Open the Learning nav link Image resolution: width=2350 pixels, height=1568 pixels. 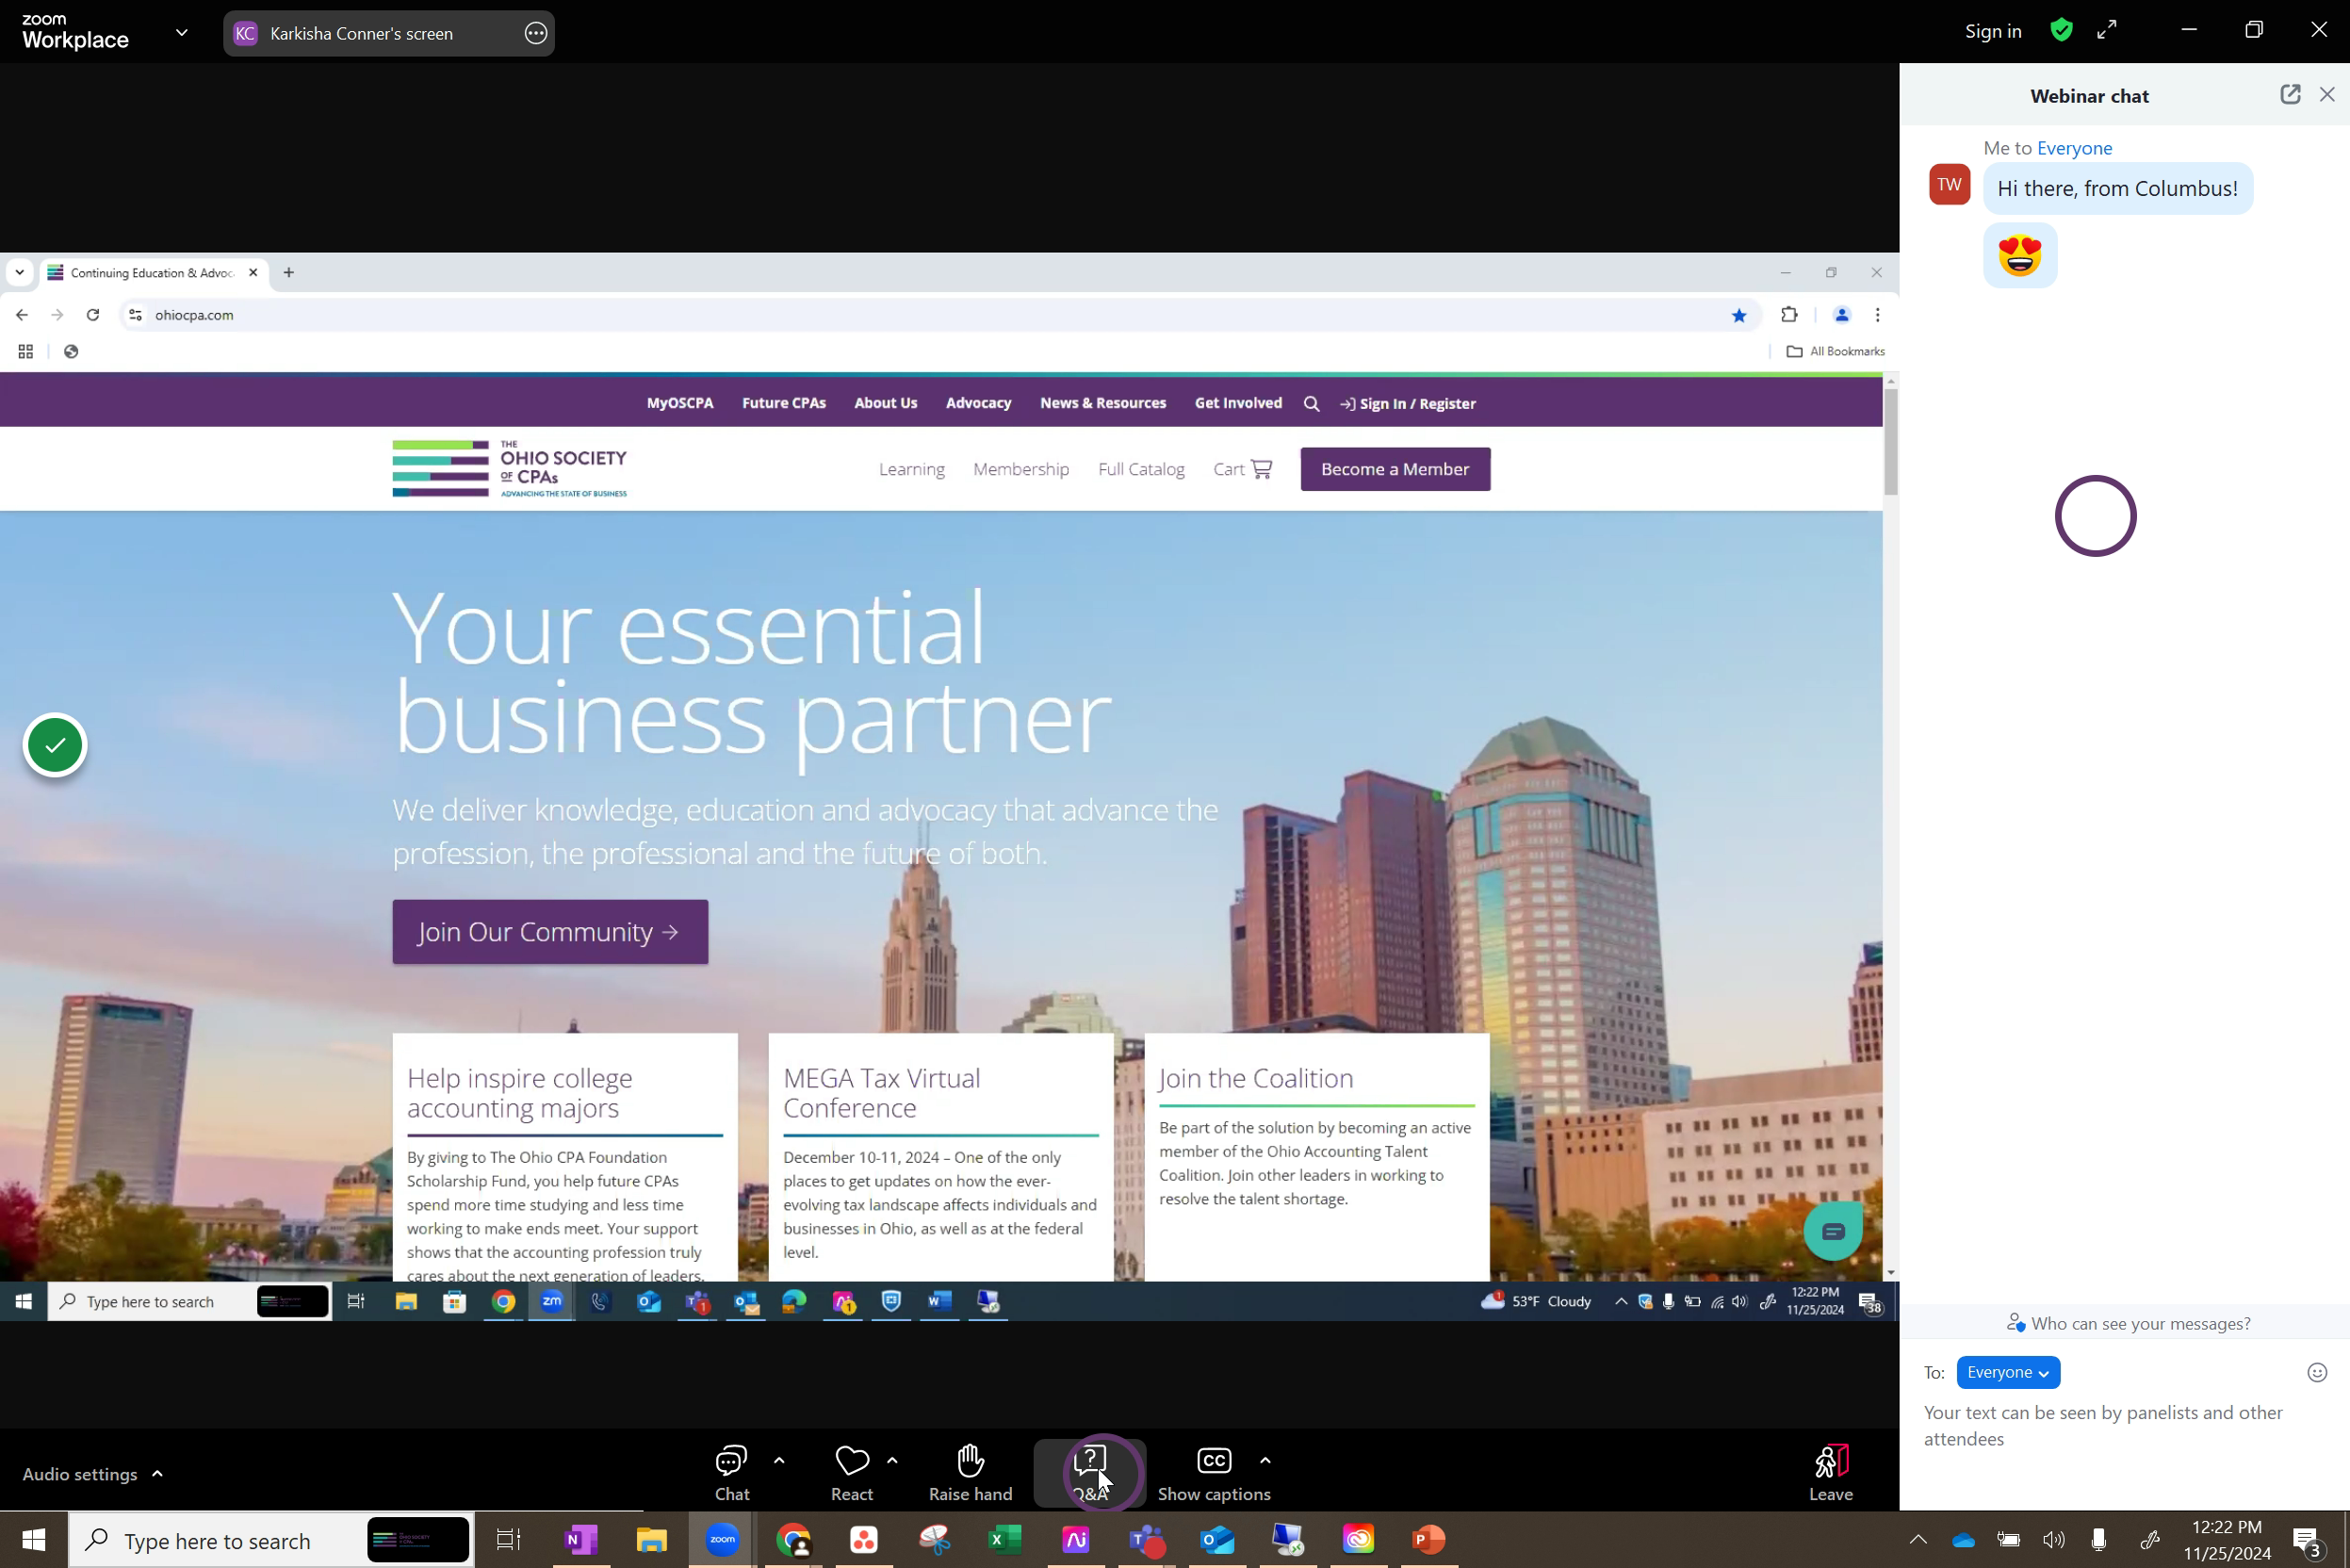911,469
